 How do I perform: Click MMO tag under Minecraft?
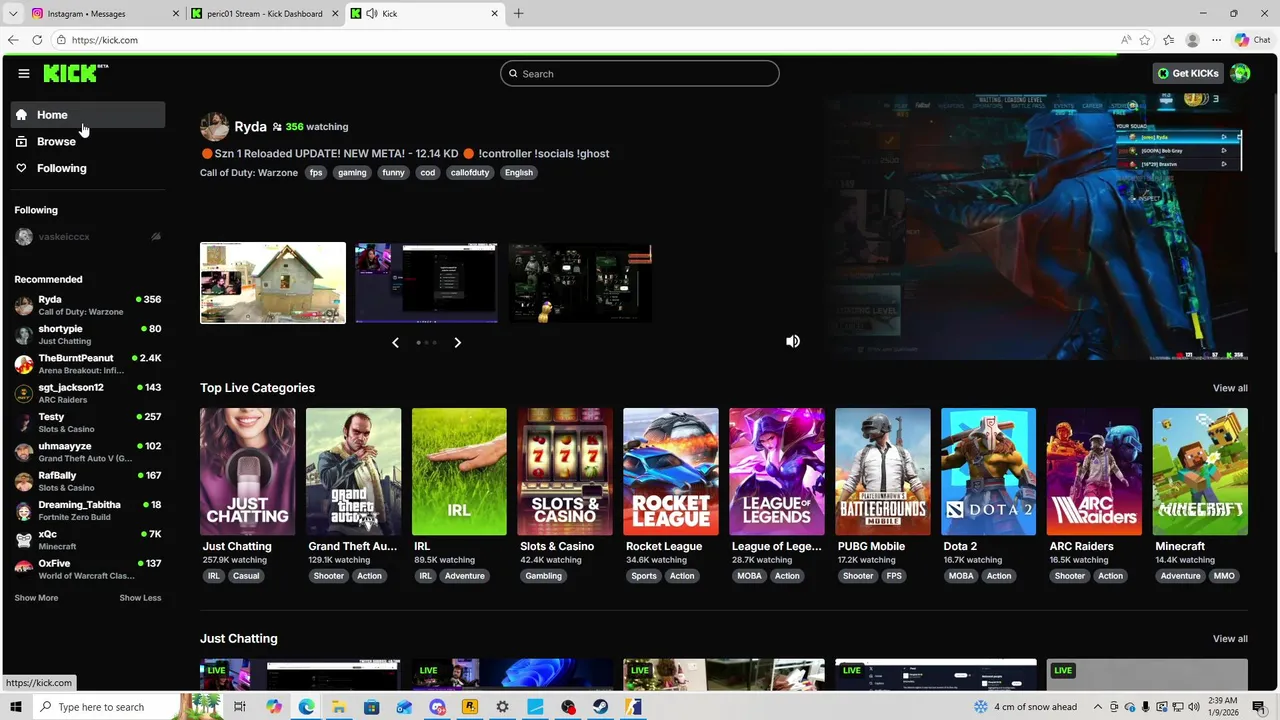tap(1224, 576)
